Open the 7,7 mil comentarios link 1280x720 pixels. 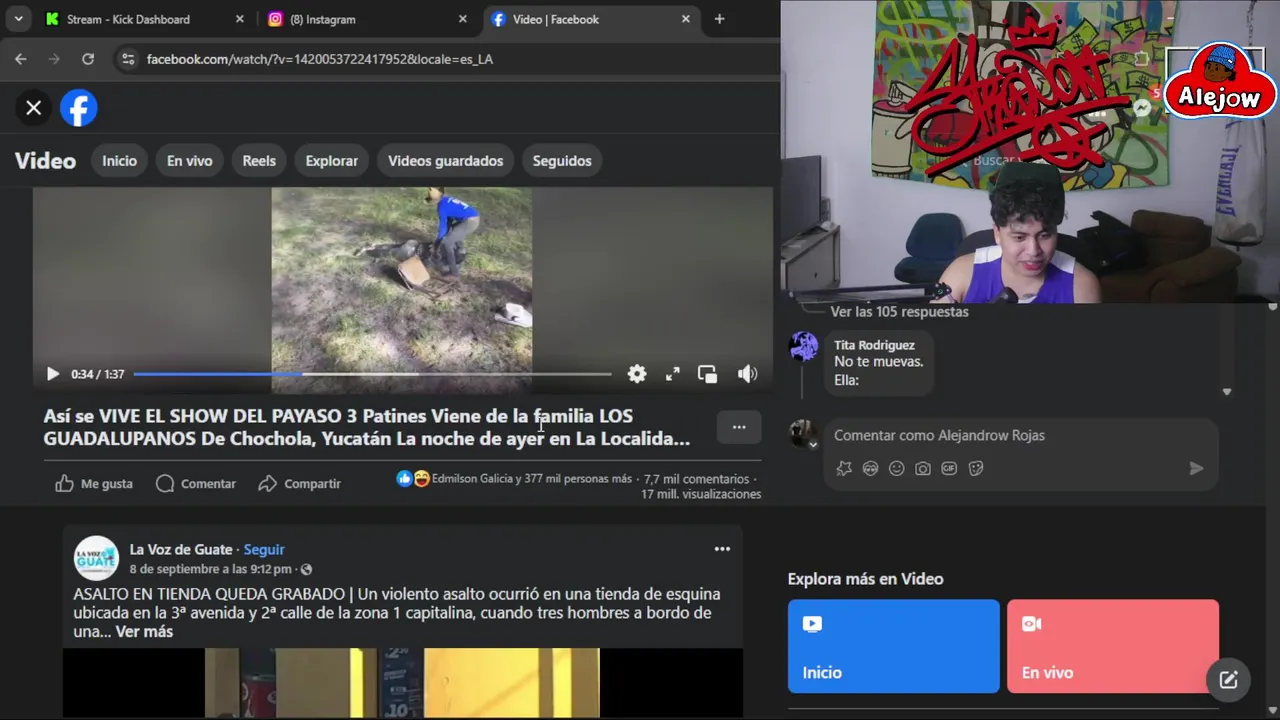696,479
